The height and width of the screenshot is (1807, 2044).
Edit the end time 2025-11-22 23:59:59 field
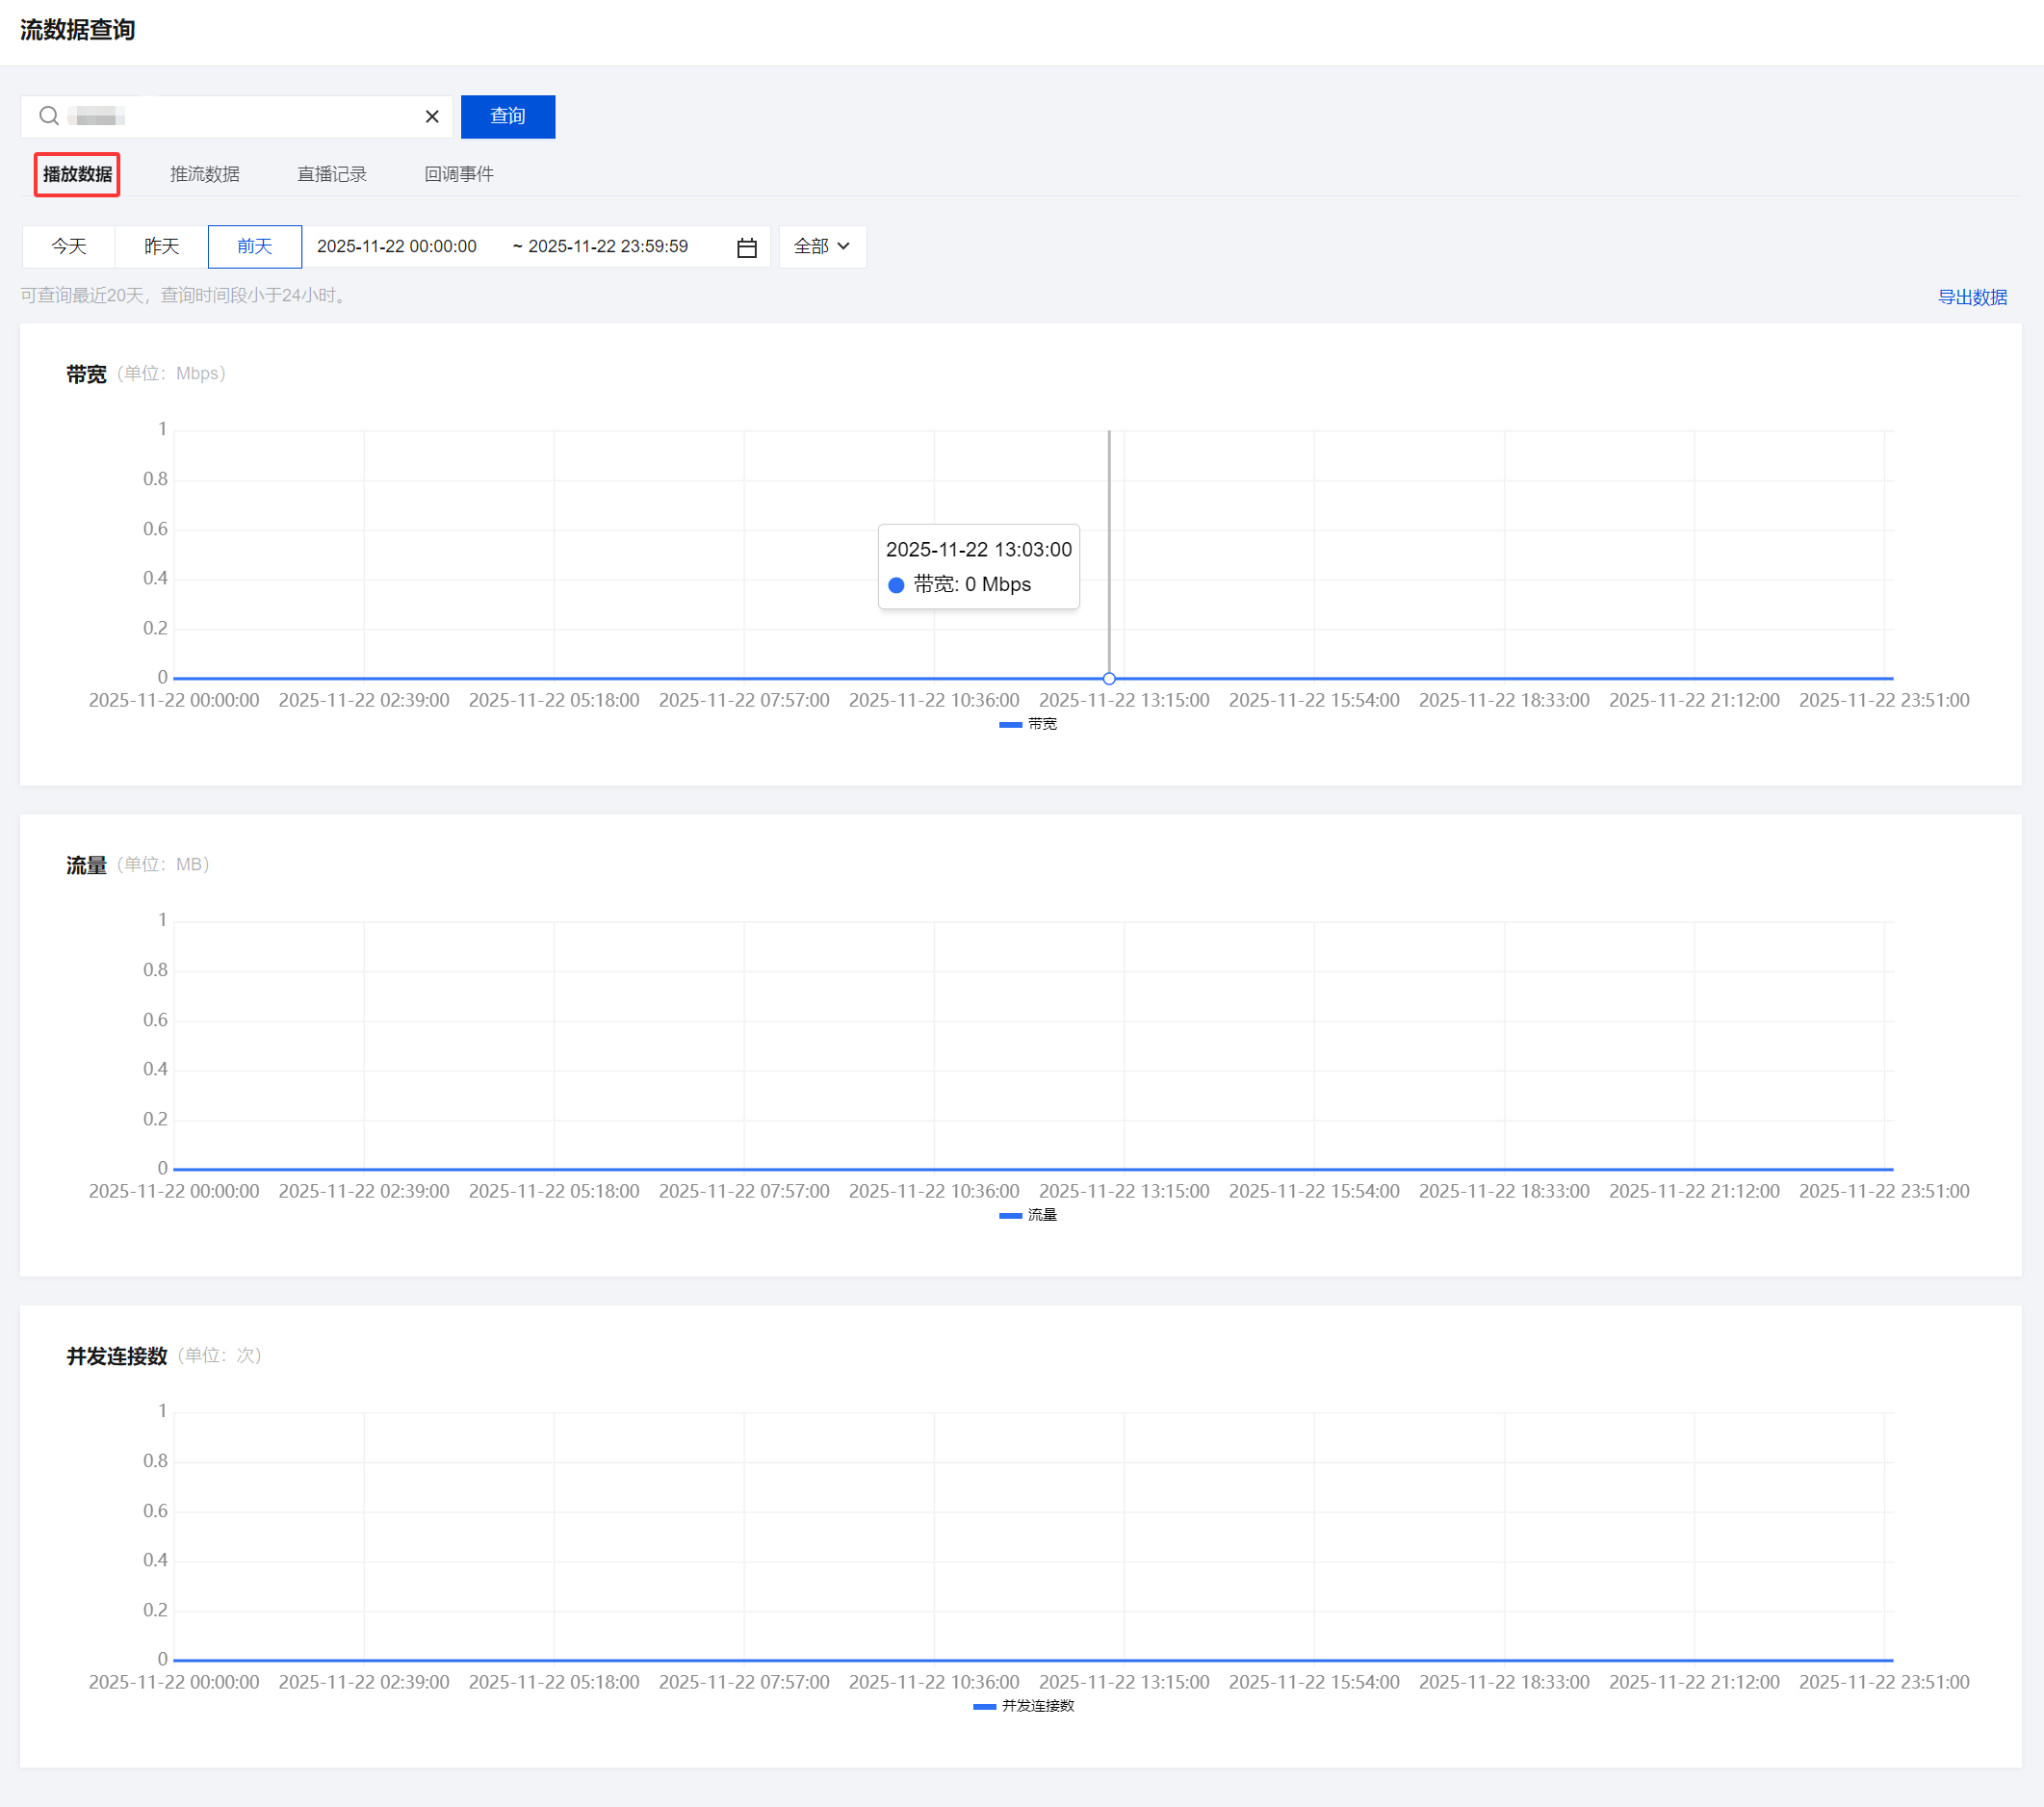pyautogui.click(x=607, y=247)
